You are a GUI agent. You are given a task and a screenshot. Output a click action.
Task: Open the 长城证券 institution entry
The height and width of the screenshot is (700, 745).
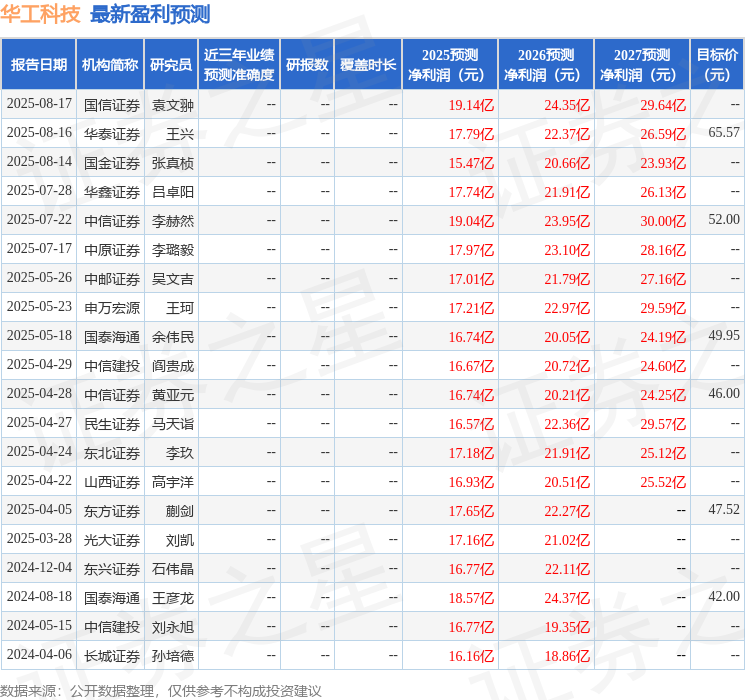[x=111, y=655]
